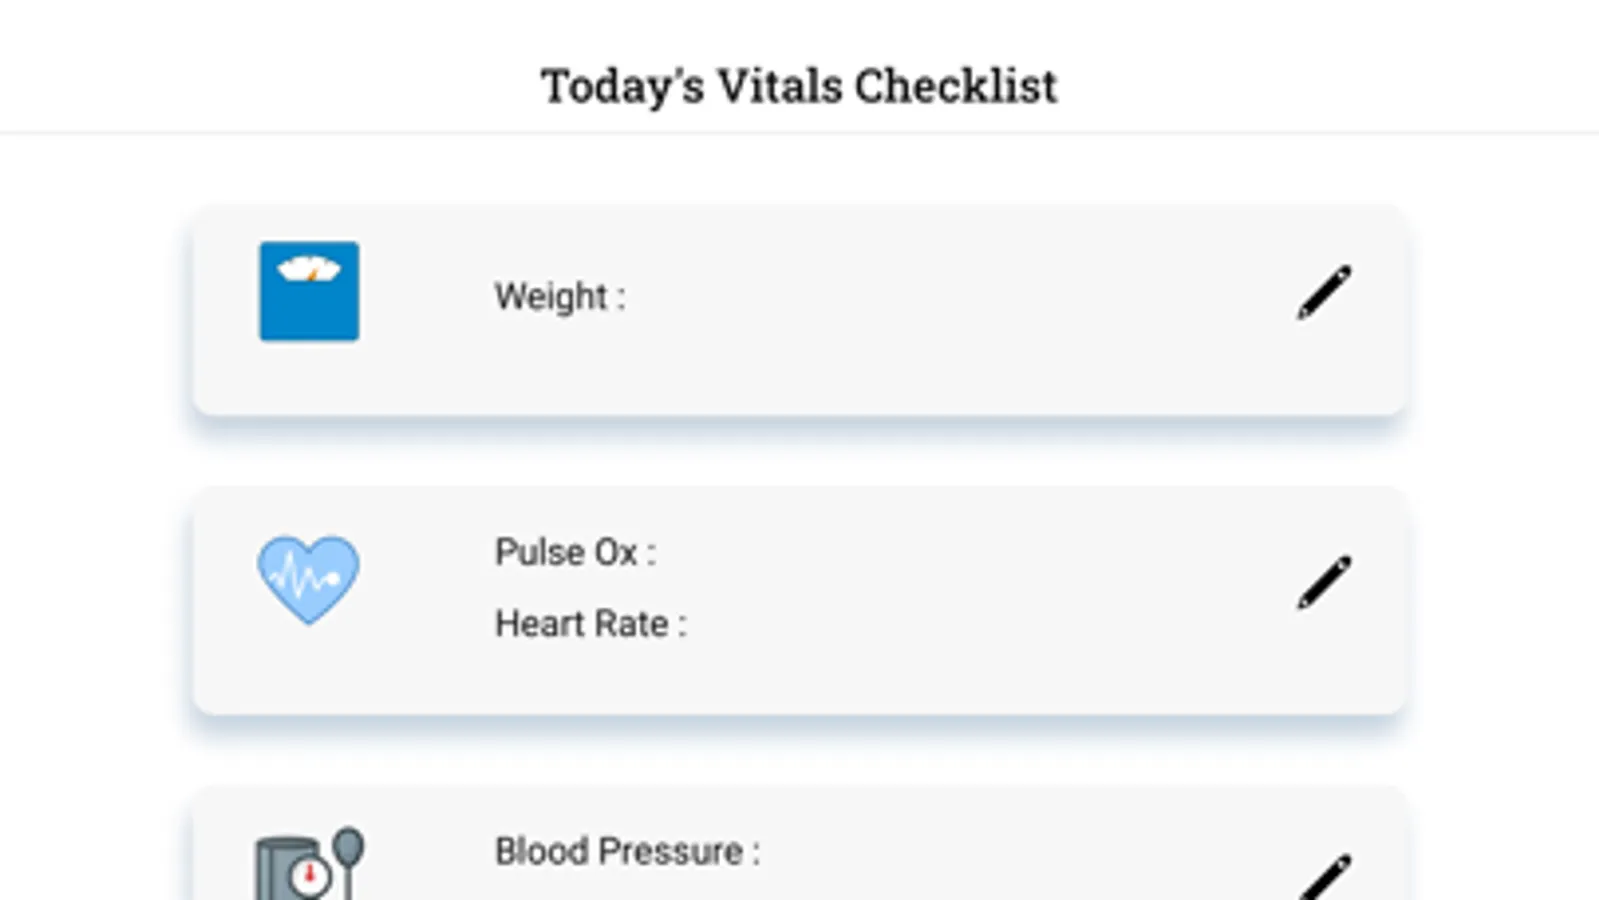Edit the Weight entry with its pencil

coord(1324,292)
